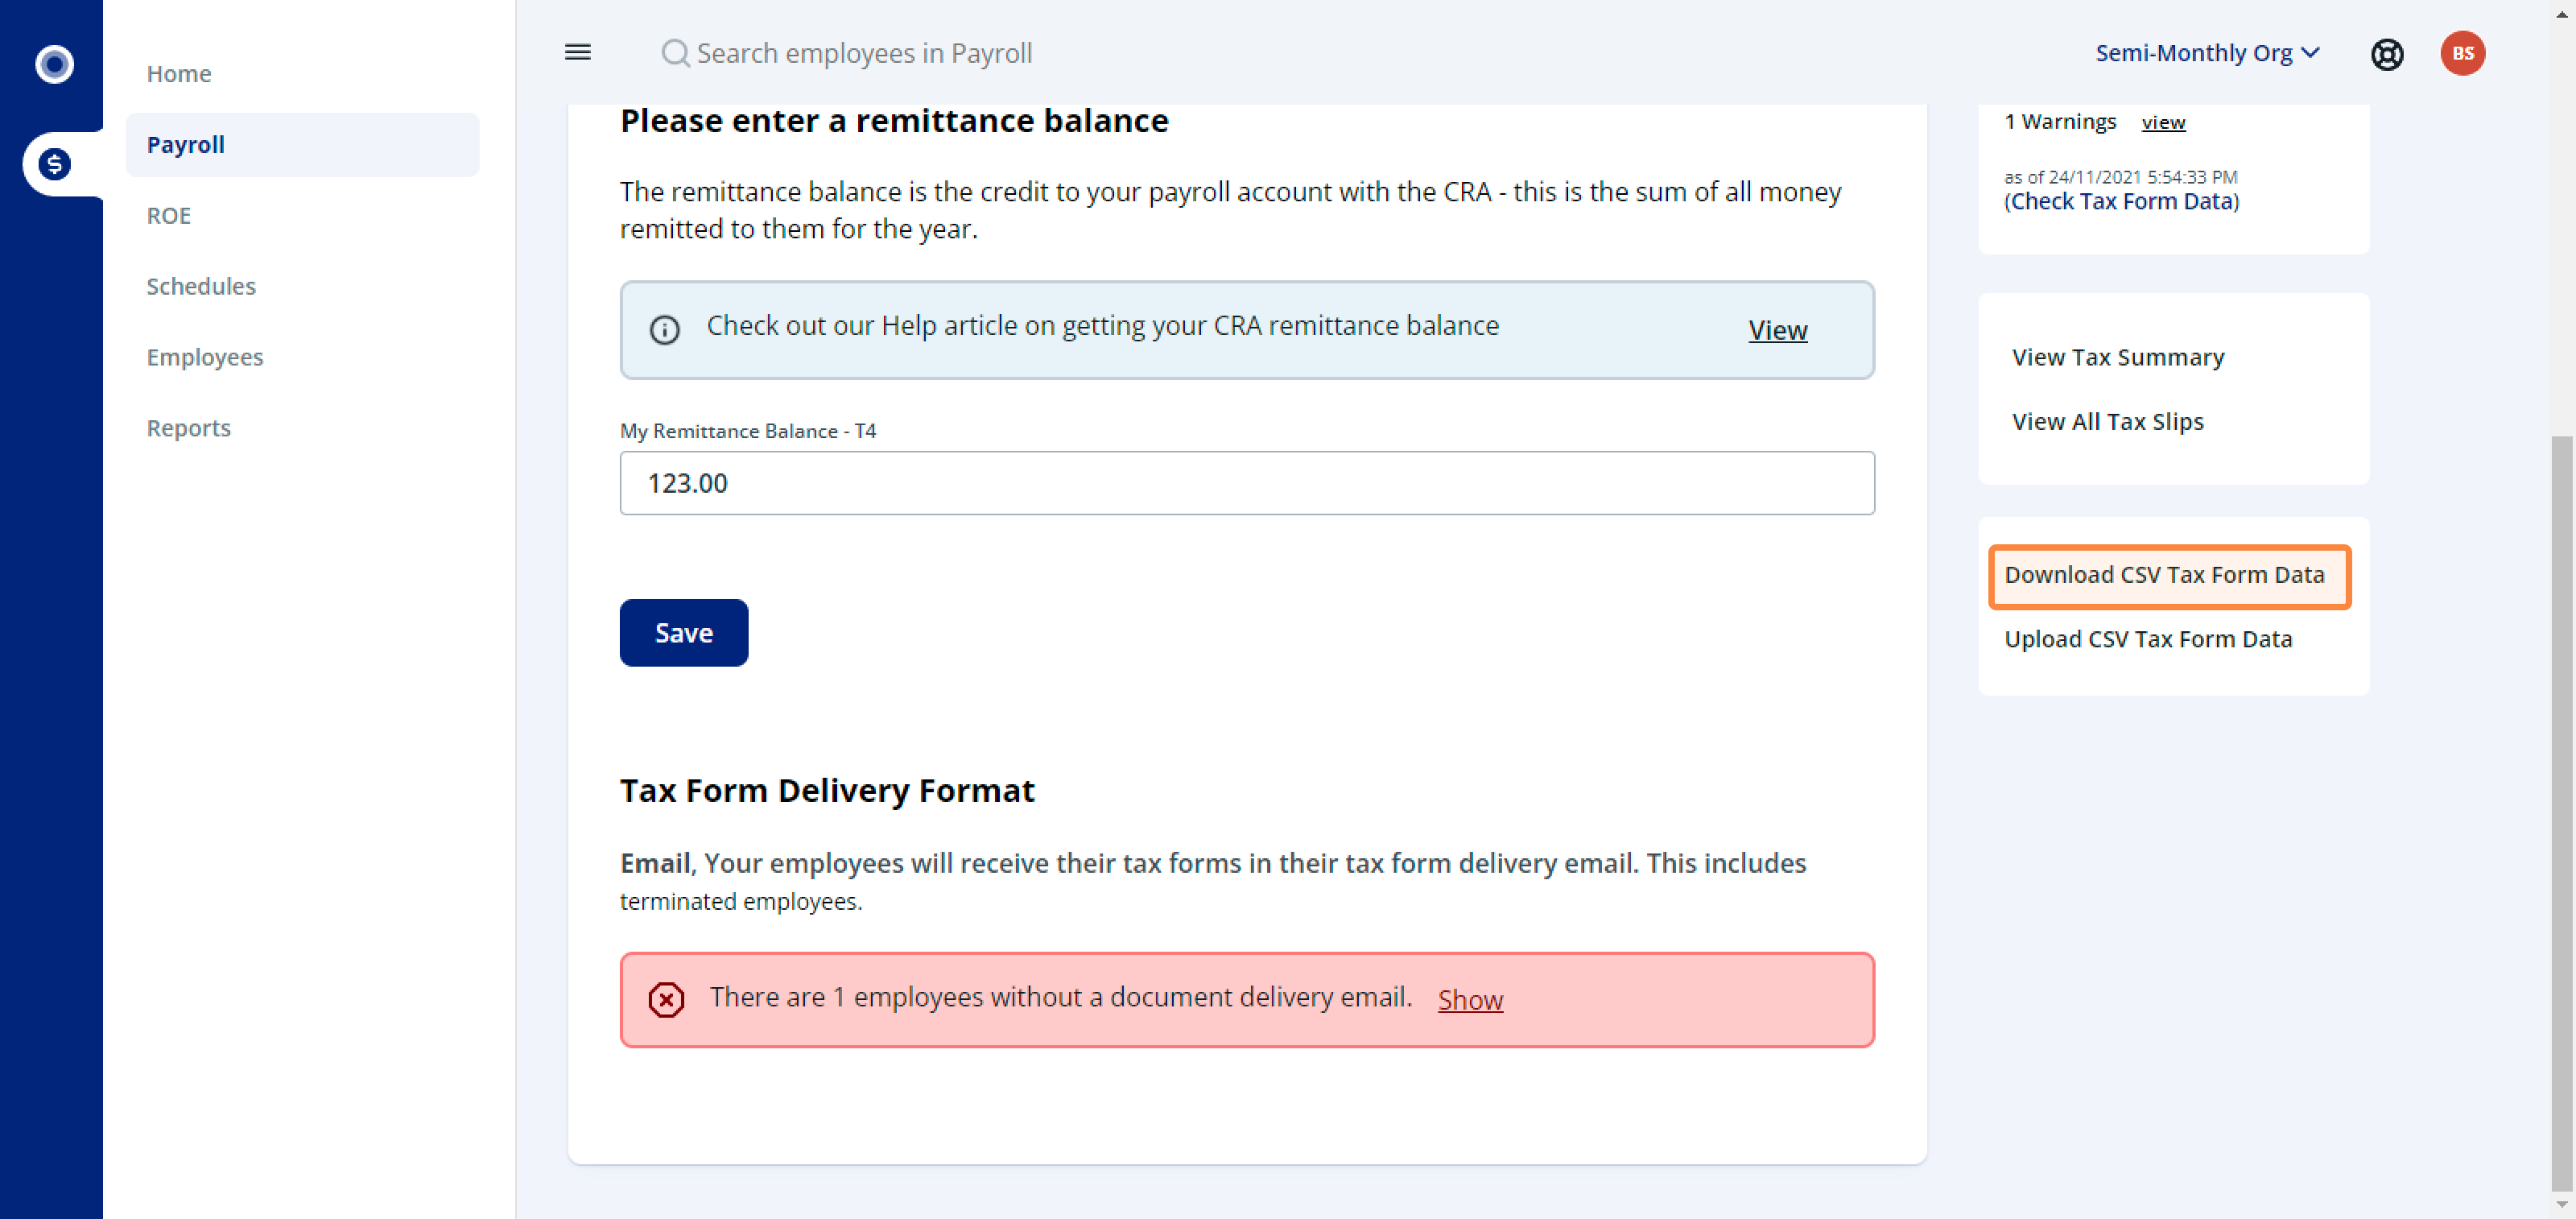Open the BS user avatar
The width and height of the screenshot is (2576, 1219).
[2463, 53]
